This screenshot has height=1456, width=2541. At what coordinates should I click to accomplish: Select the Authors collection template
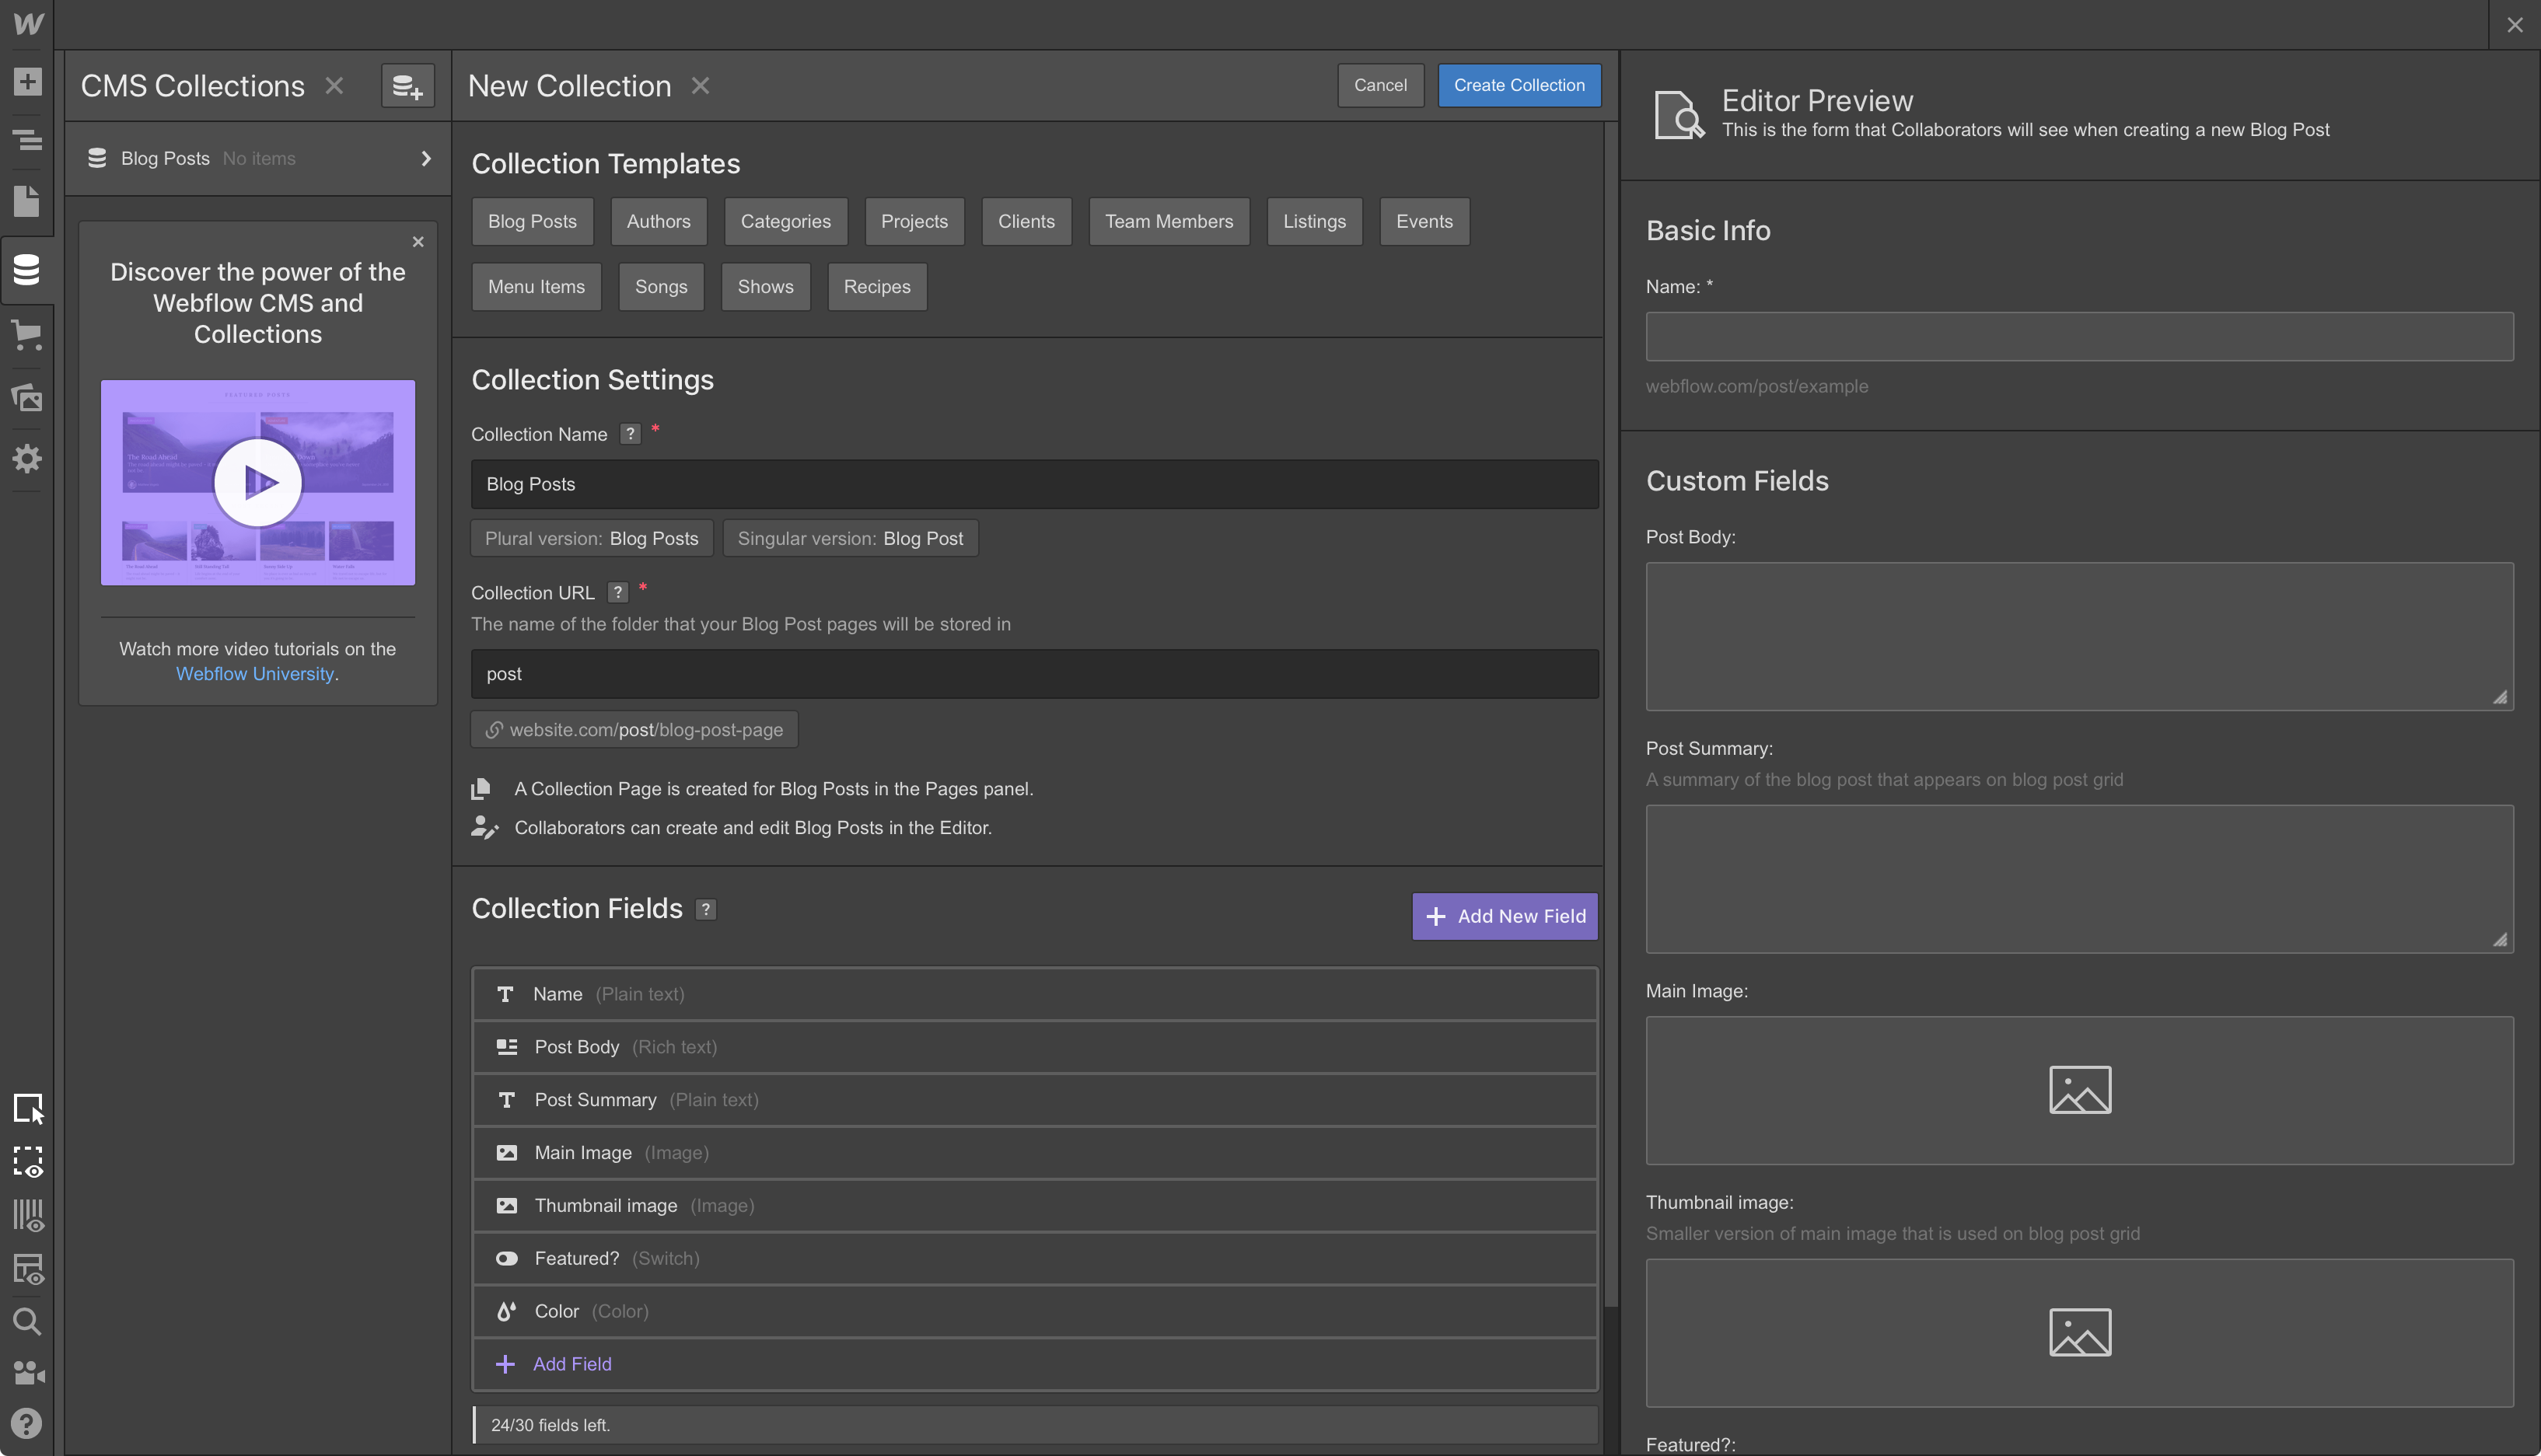click(x=658, y=221)
